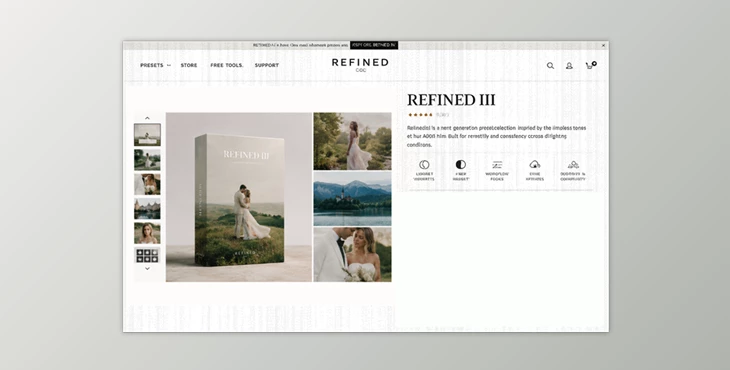Expand the PRESETS dropdown menu
This screenshot has width=730, height=370.
point(155,65)
